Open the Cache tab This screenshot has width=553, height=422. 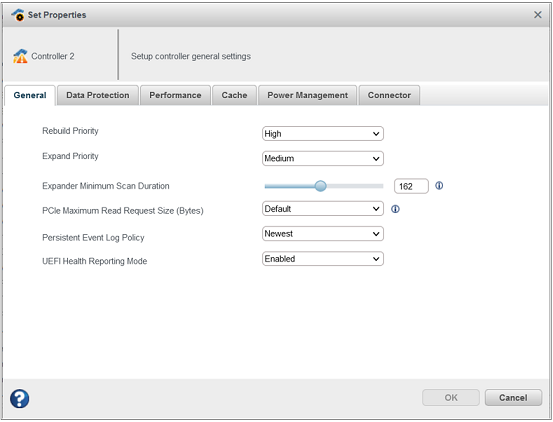pyautogui.click(x=234, y=95)
